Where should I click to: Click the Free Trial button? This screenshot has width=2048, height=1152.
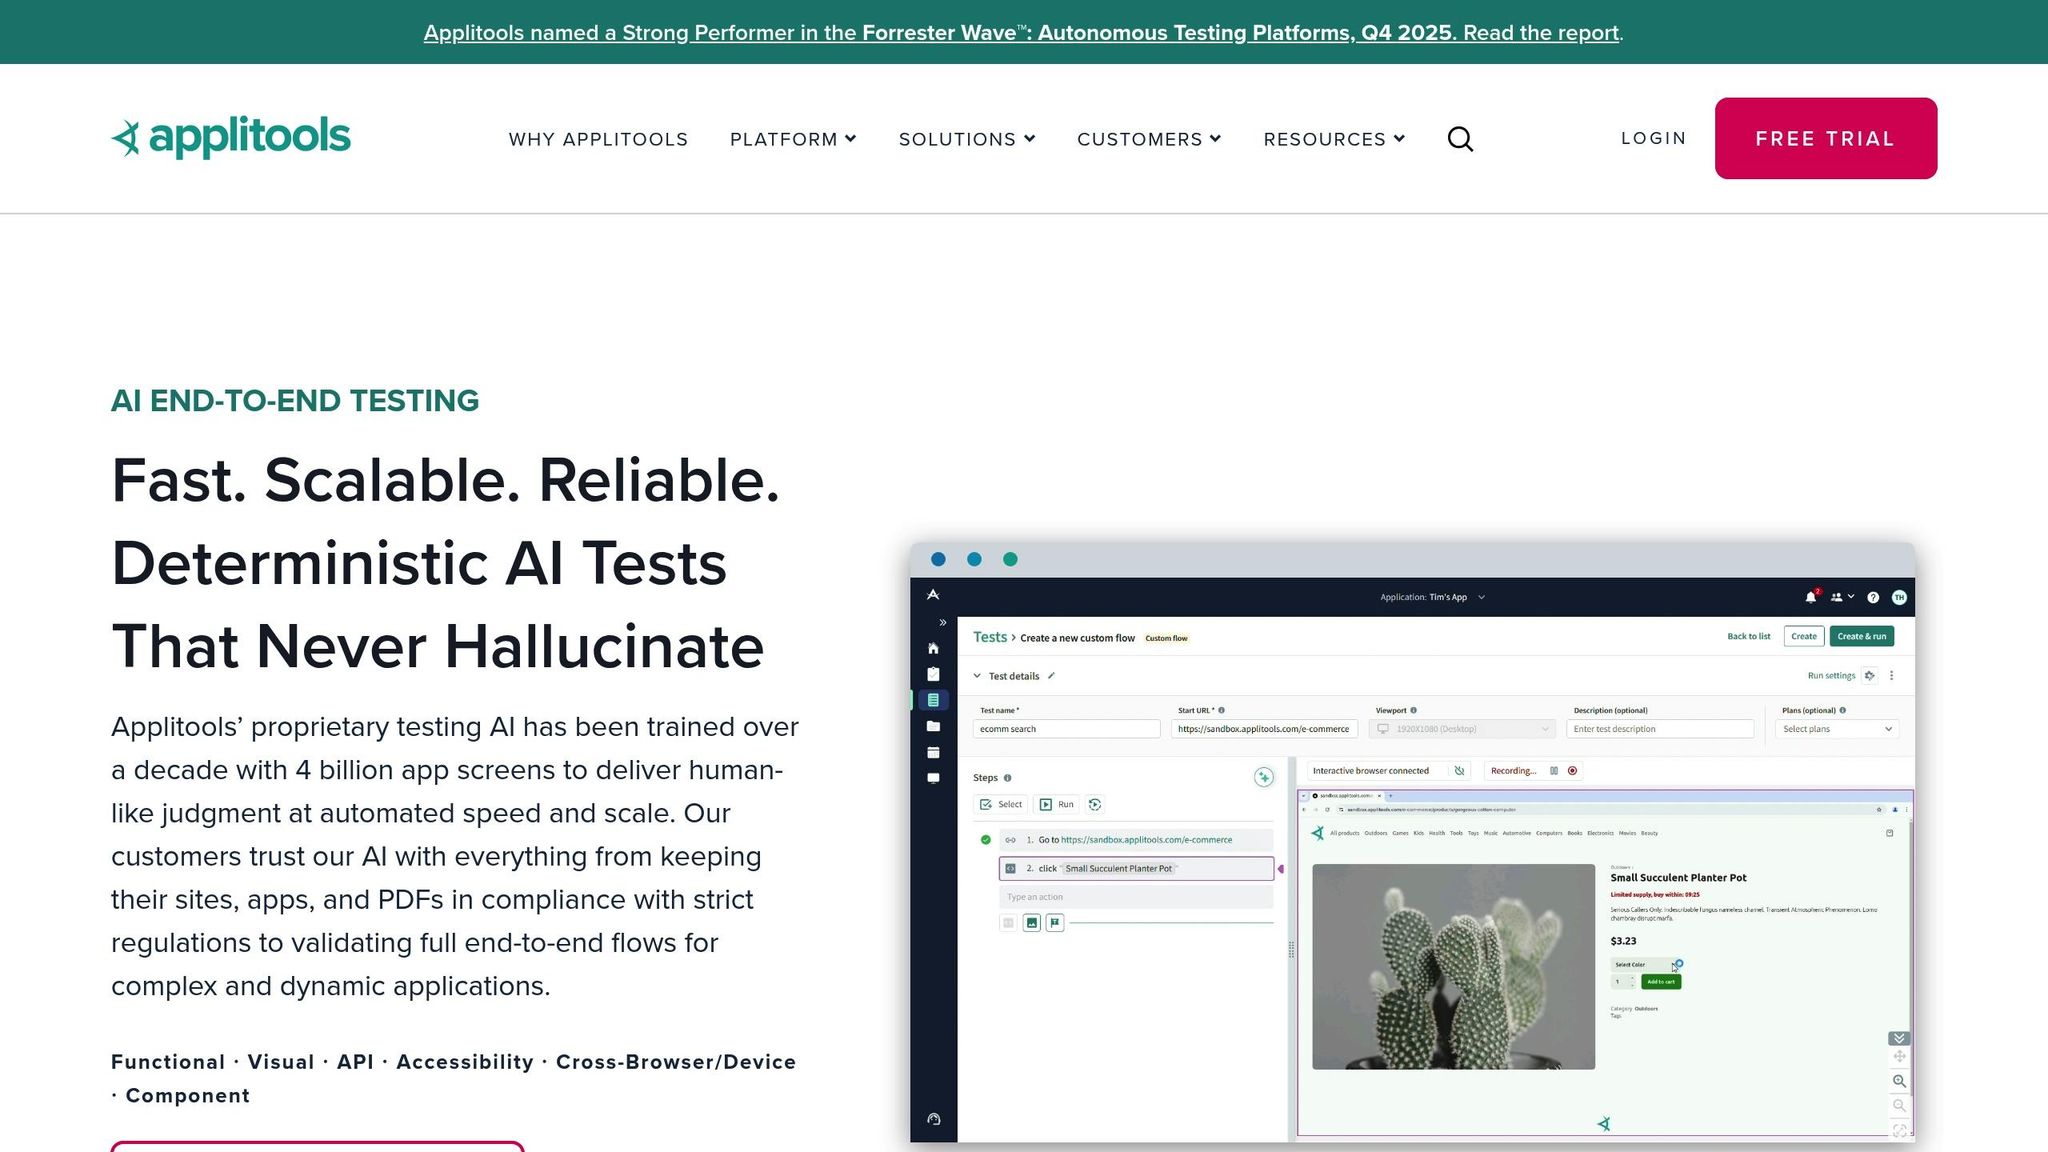1825,138
